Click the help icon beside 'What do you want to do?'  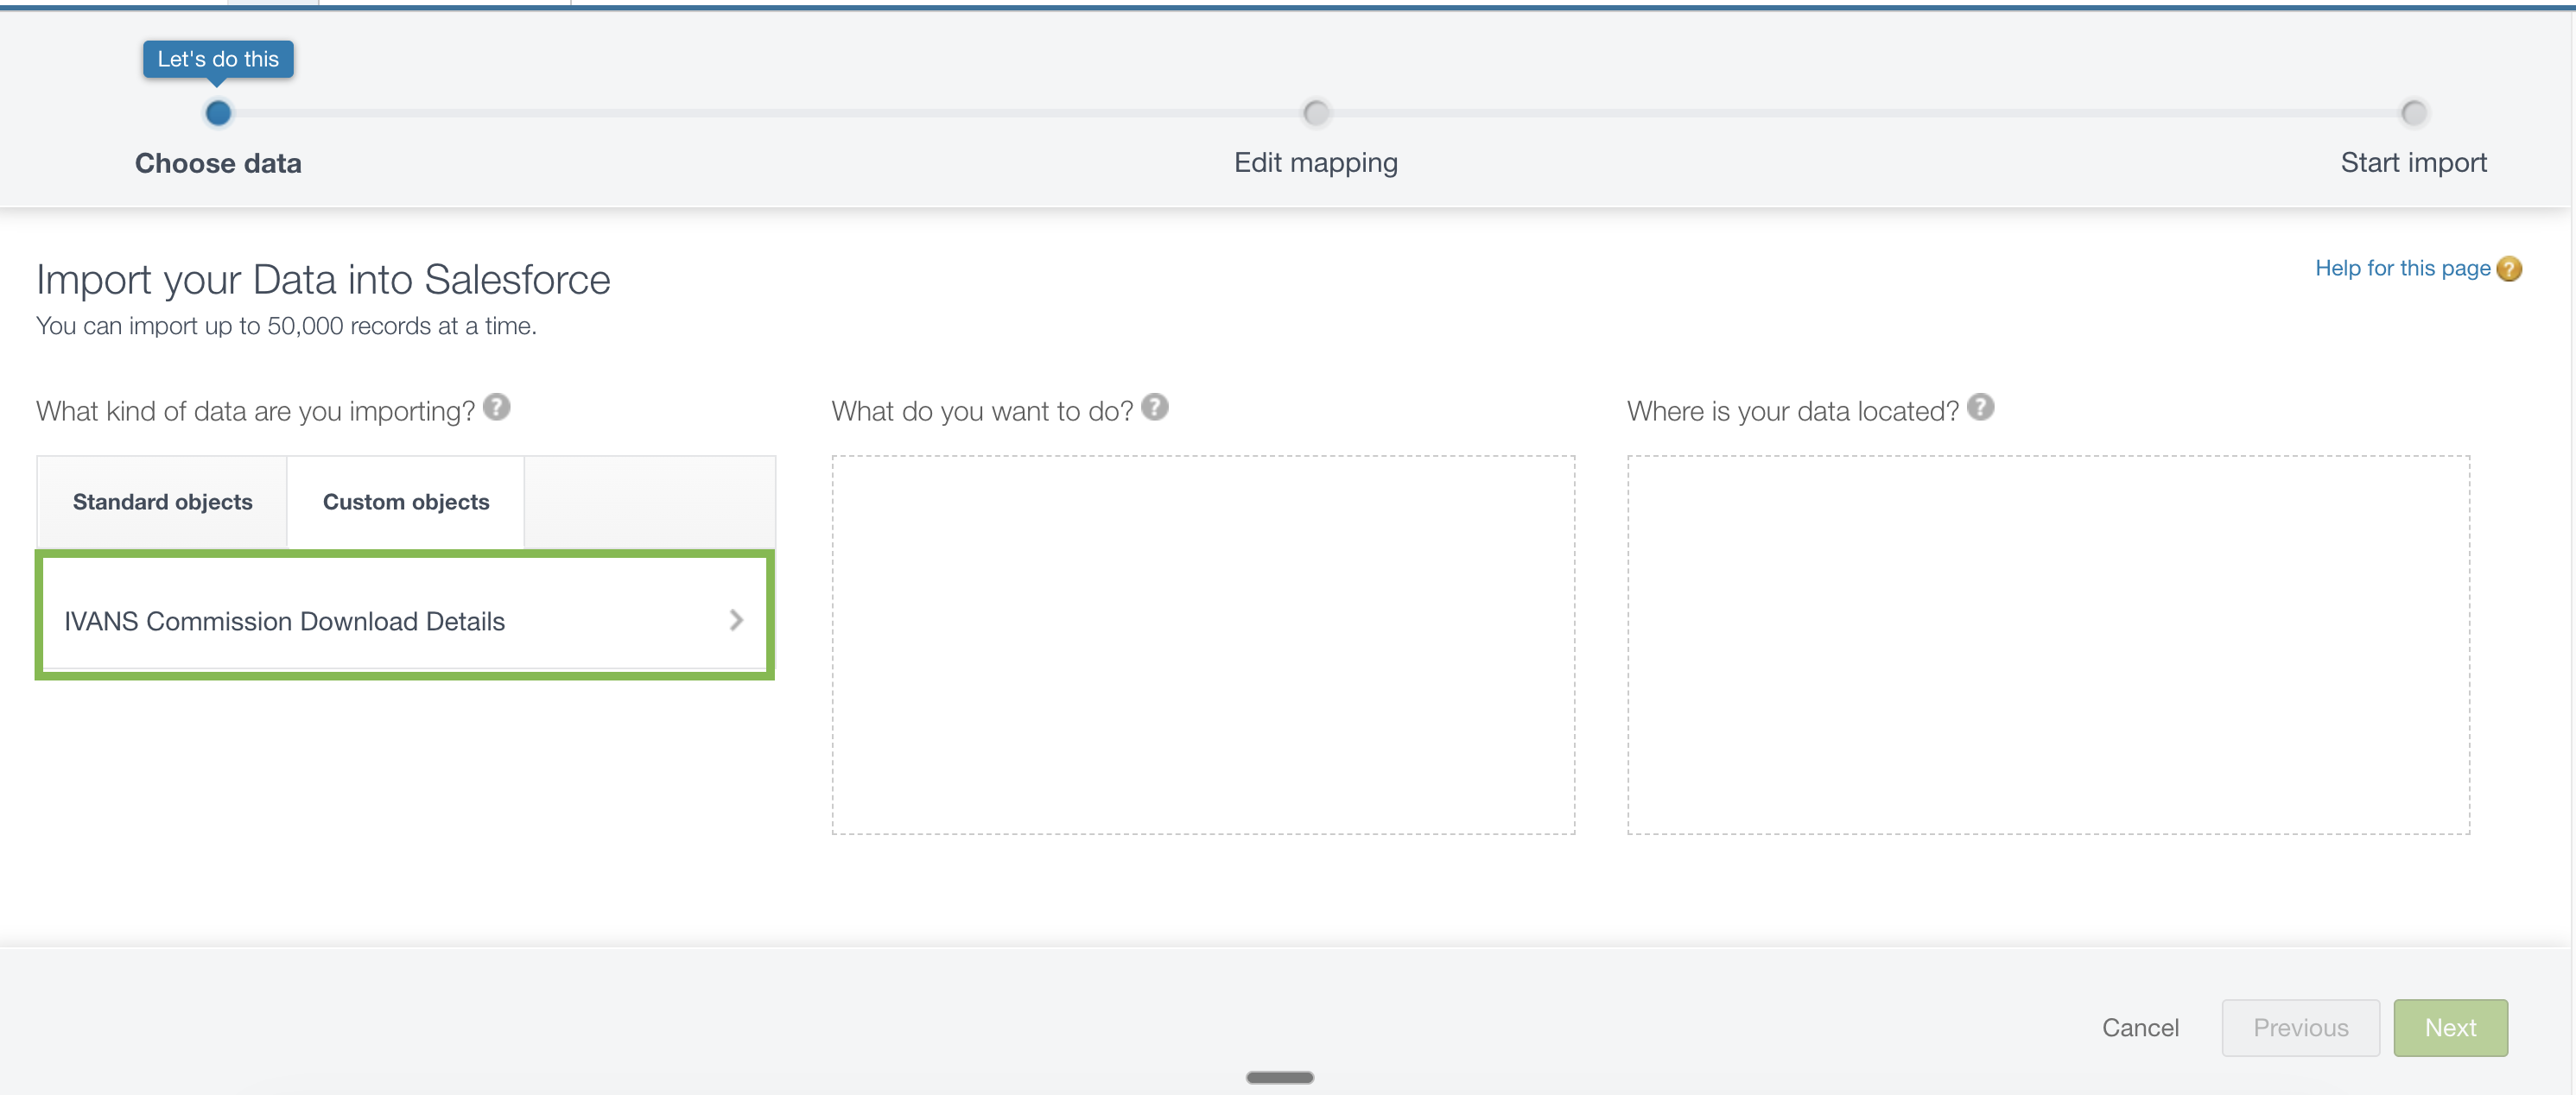(1155, 408)
